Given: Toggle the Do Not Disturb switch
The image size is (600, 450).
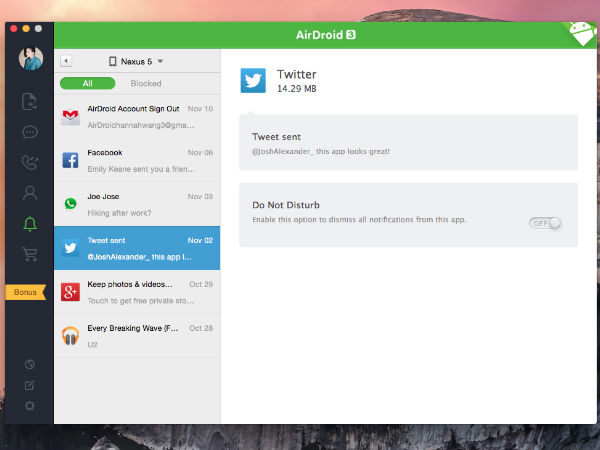Looking at the screenshot, I should coord(545,223).
